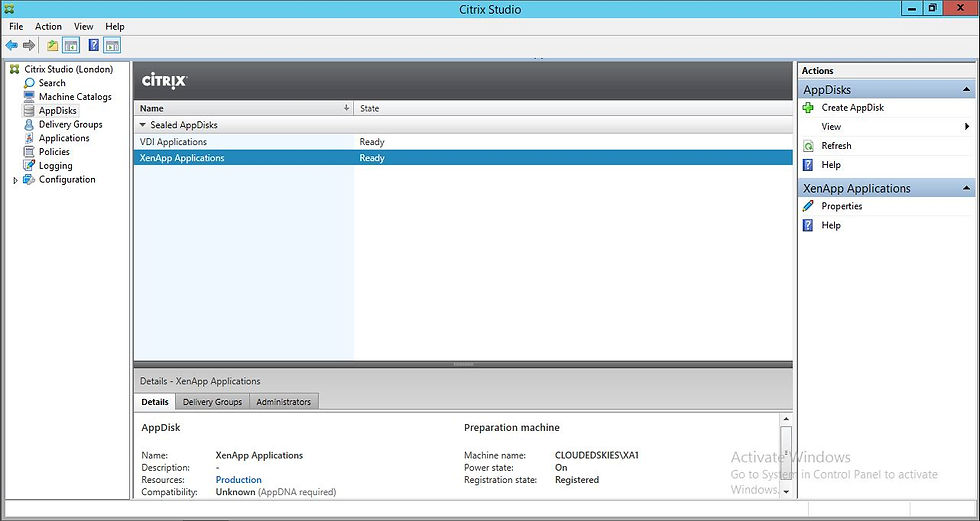The width and height of the screenshot is (980, 521).
Task: Expand the Configuration tree node arrow
Action: [x=16, y=181]
